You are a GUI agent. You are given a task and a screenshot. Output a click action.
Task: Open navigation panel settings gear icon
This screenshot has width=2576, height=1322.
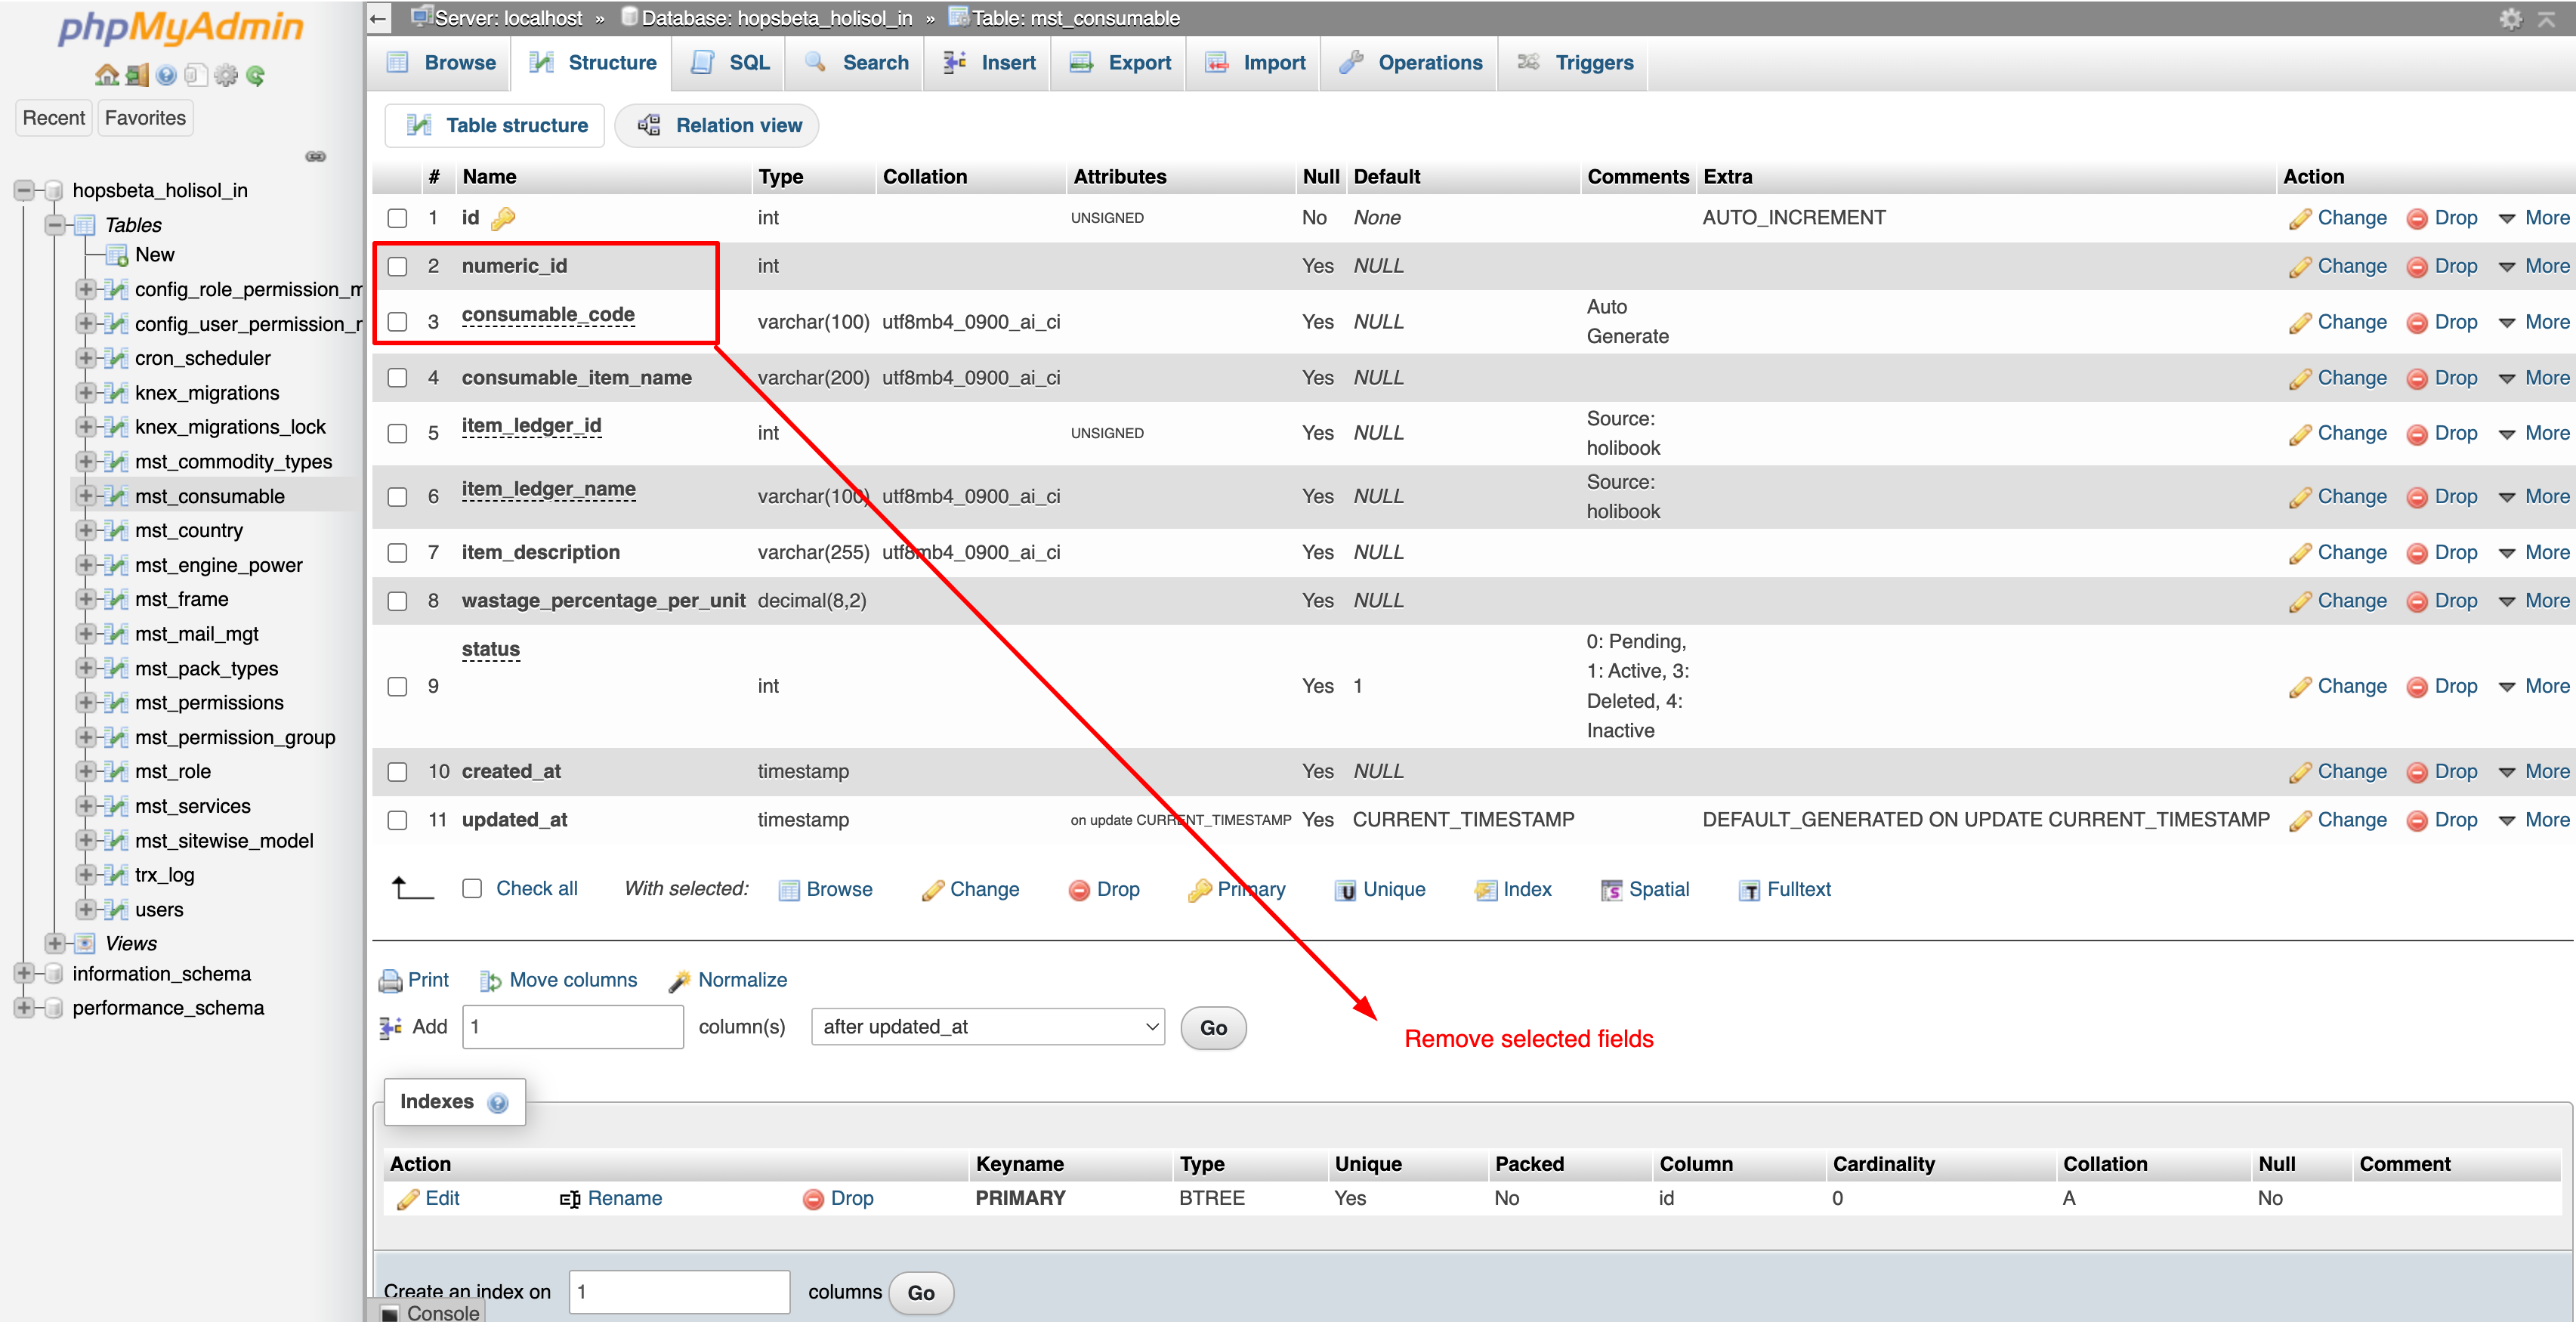[x=226, y=75]
